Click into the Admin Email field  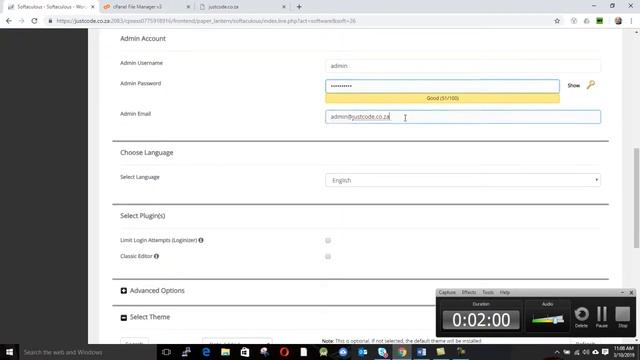coord(463,117)
